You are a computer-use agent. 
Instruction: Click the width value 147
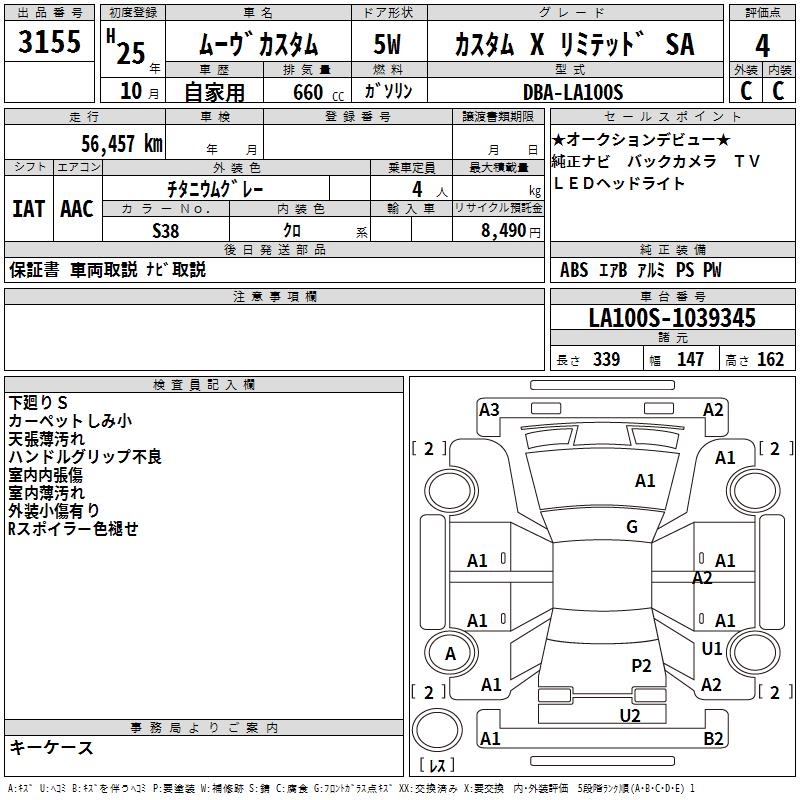click(x=690, y=359)
